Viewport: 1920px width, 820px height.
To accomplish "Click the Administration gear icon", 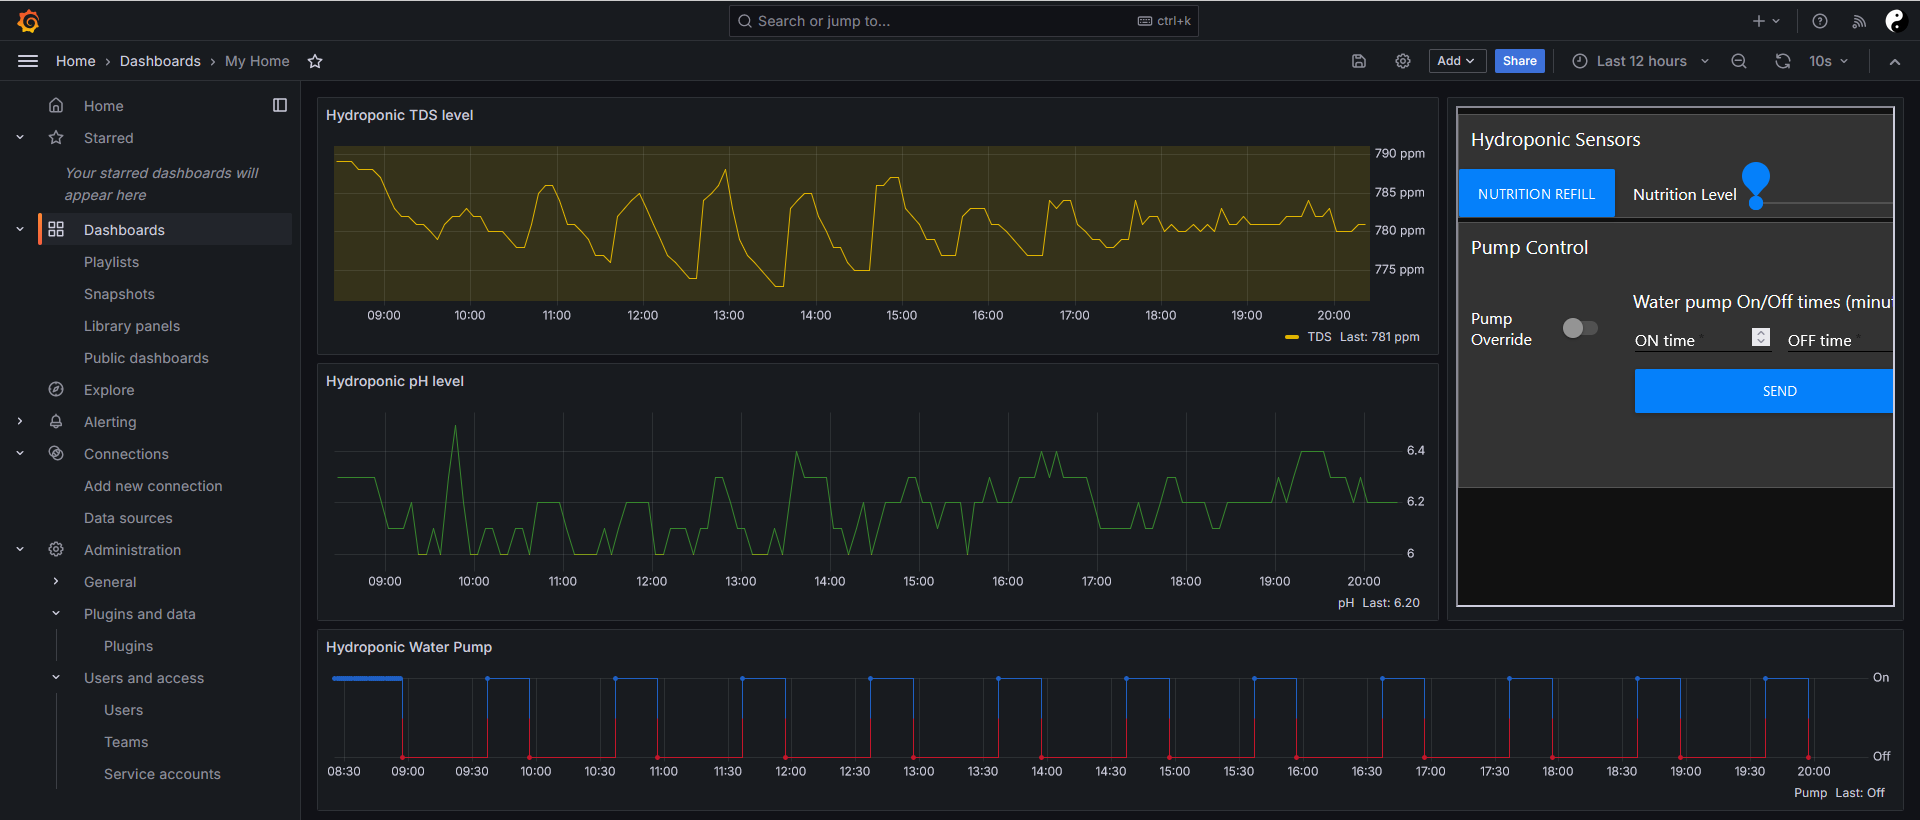I will click(56, 549).
